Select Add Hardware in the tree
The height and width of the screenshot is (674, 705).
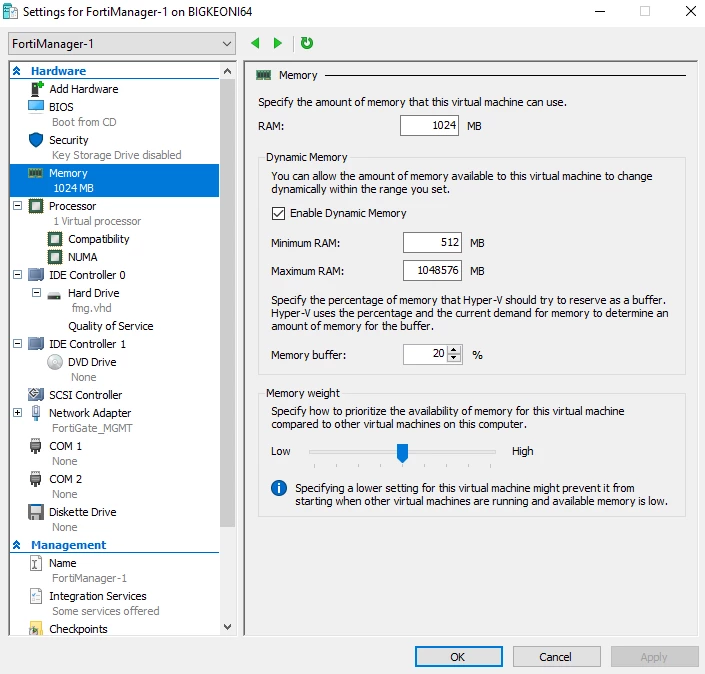(x=84, y=89)
